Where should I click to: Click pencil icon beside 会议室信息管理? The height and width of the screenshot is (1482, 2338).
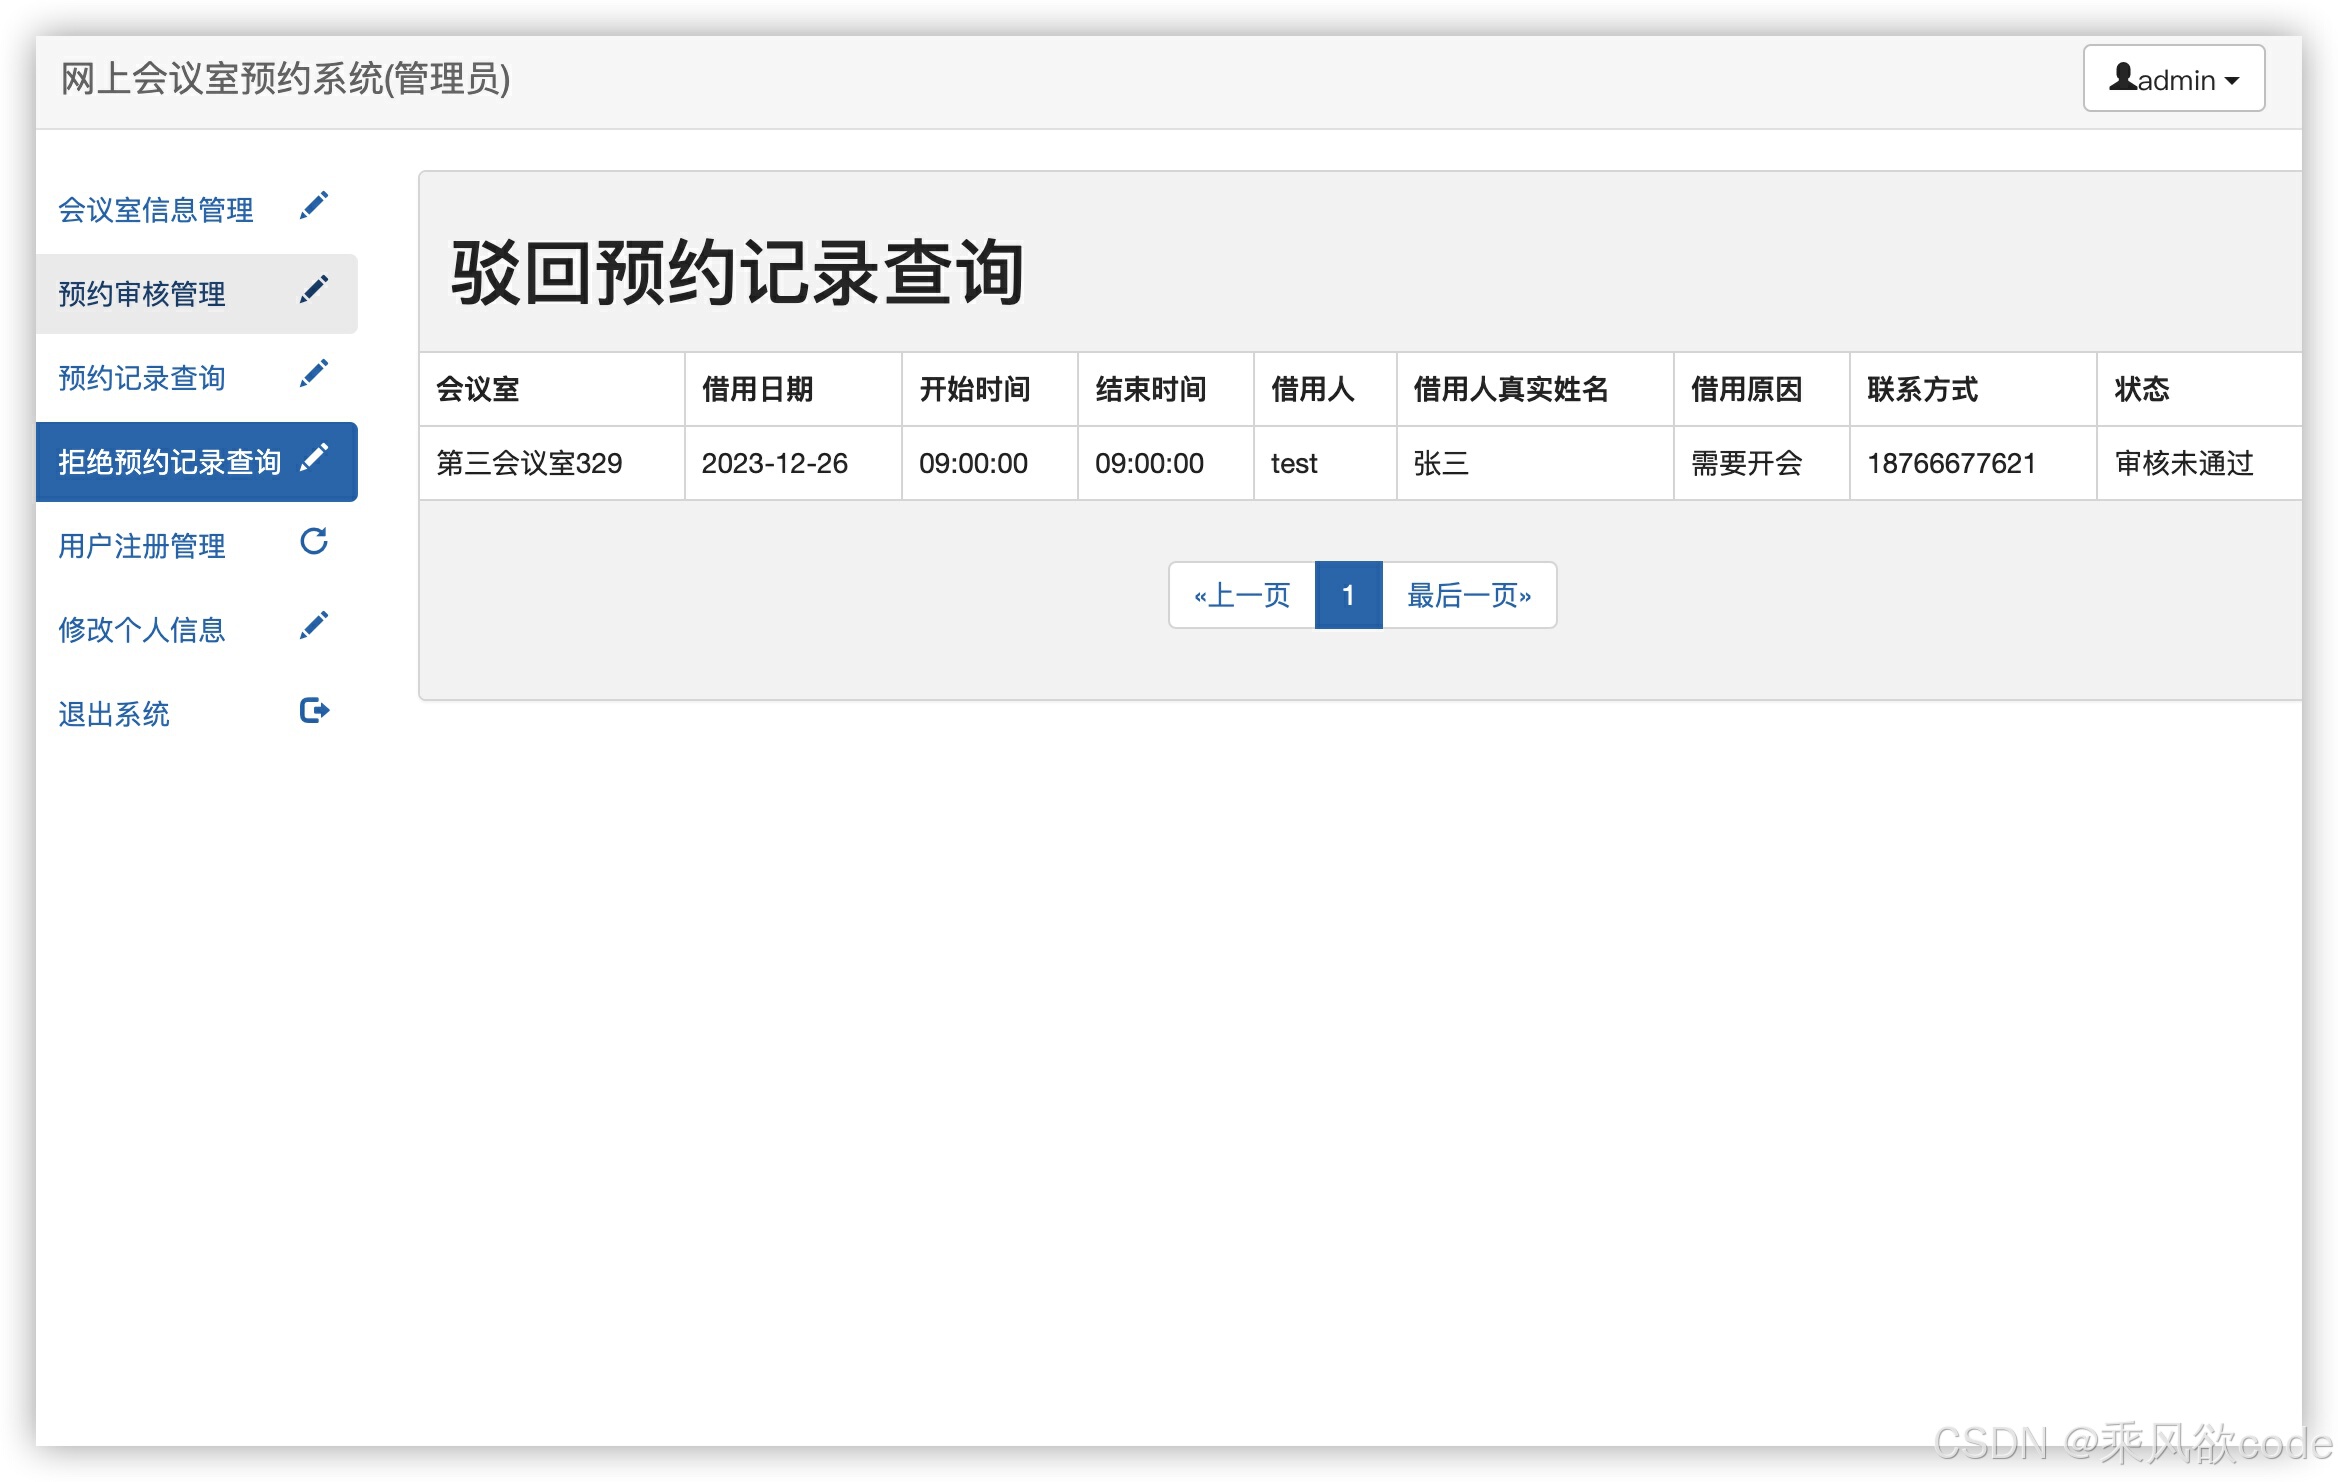pyautogui.click(x=314, y=205)
